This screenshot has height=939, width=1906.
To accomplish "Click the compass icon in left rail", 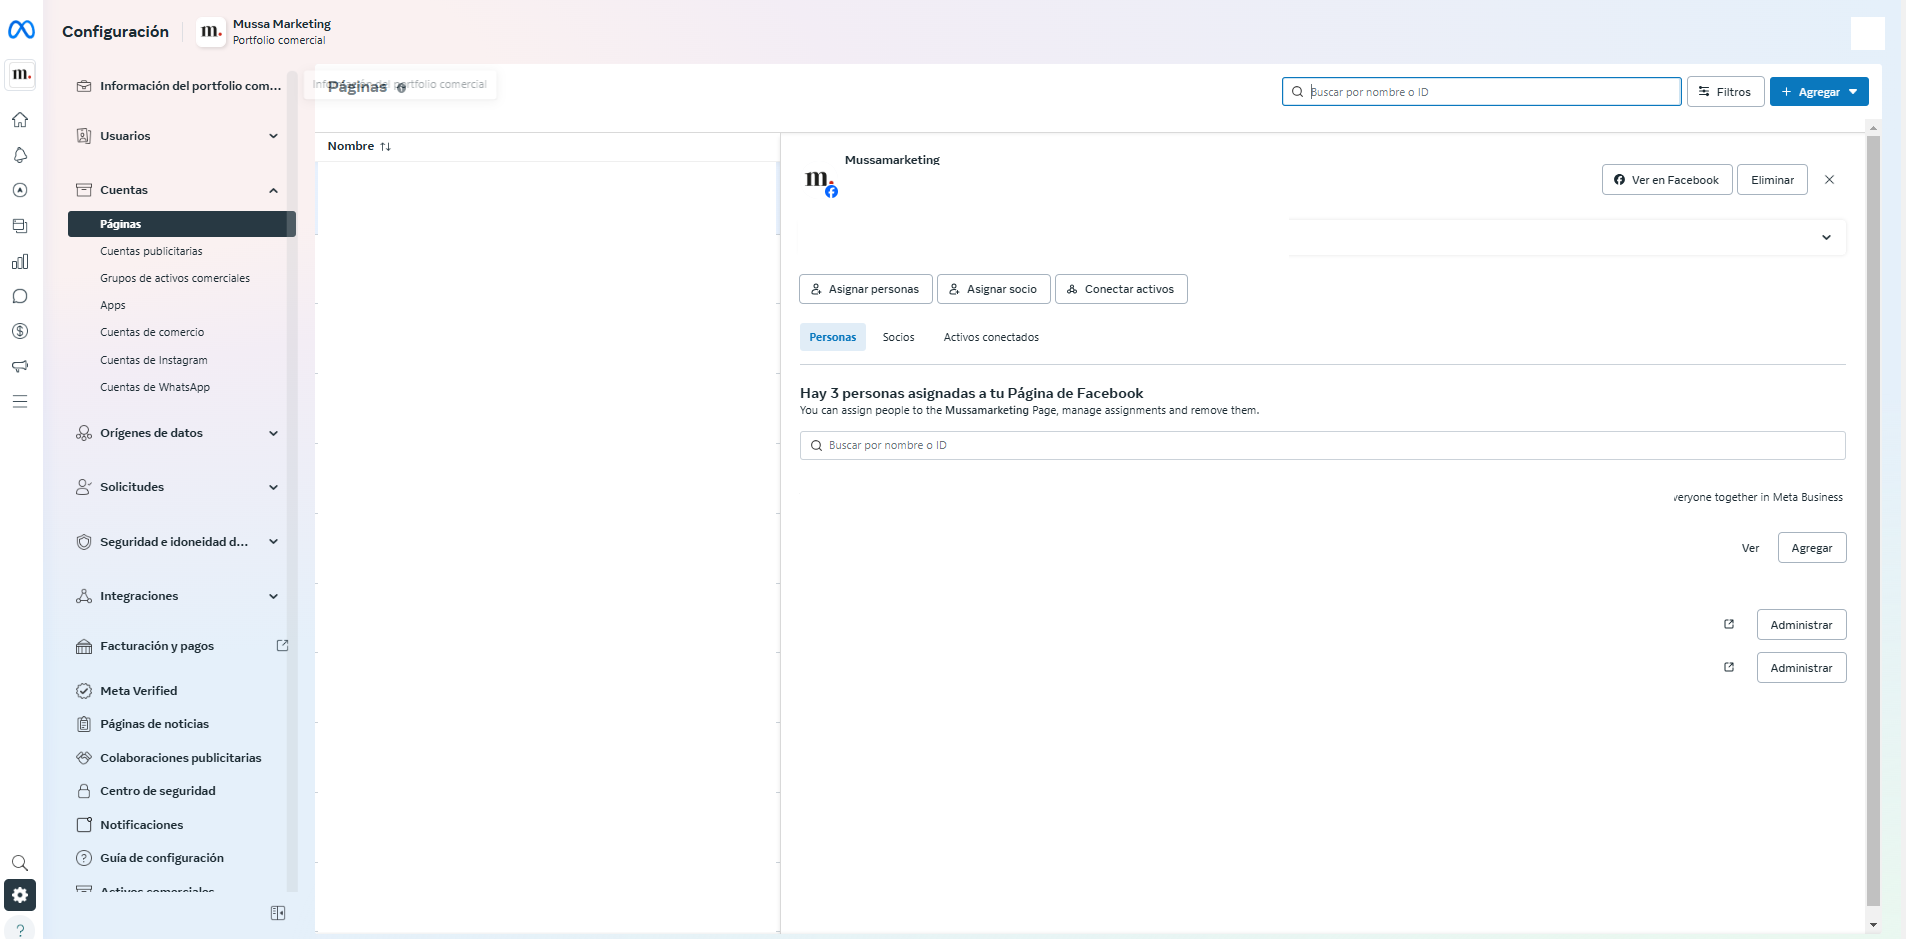I will [x=20, y=190].
